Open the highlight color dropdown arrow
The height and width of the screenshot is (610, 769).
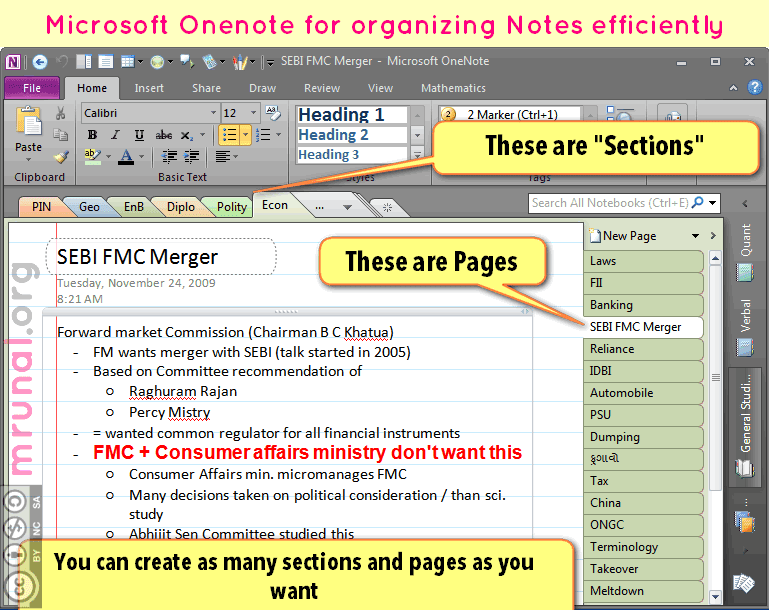(108, 157)
